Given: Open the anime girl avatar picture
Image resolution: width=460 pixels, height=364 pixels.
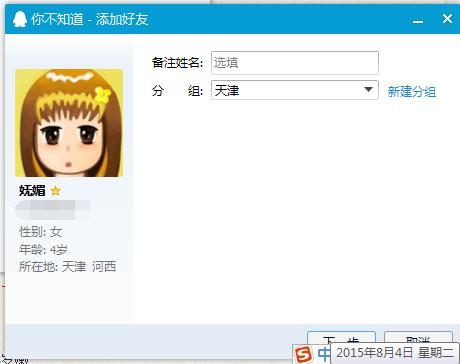Looking at the screenshot, I should click(69, 123).
